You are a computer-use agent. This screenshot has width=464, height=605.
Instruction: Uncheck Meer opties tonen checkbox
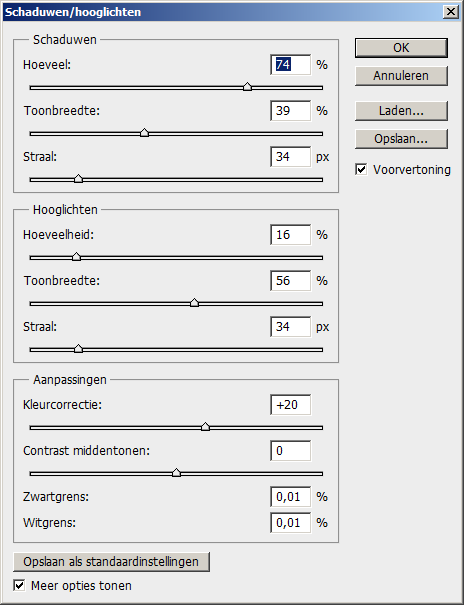(19, 585)
